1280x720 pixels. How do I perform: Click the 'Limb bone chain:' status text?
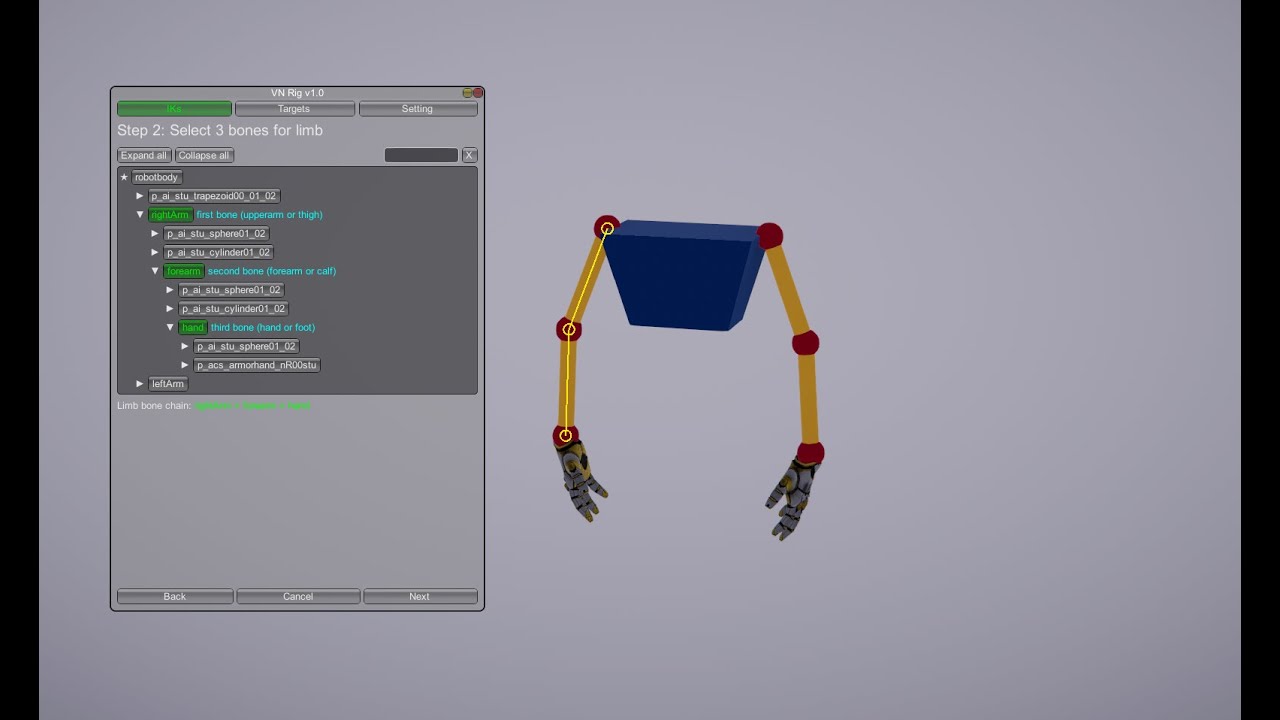point(154,406)
